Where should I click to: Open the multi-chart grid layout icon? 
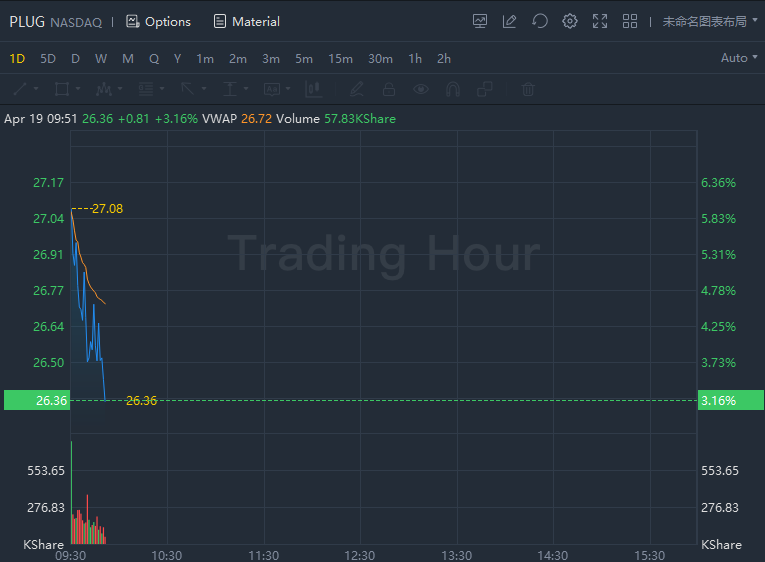coord(630,21)
